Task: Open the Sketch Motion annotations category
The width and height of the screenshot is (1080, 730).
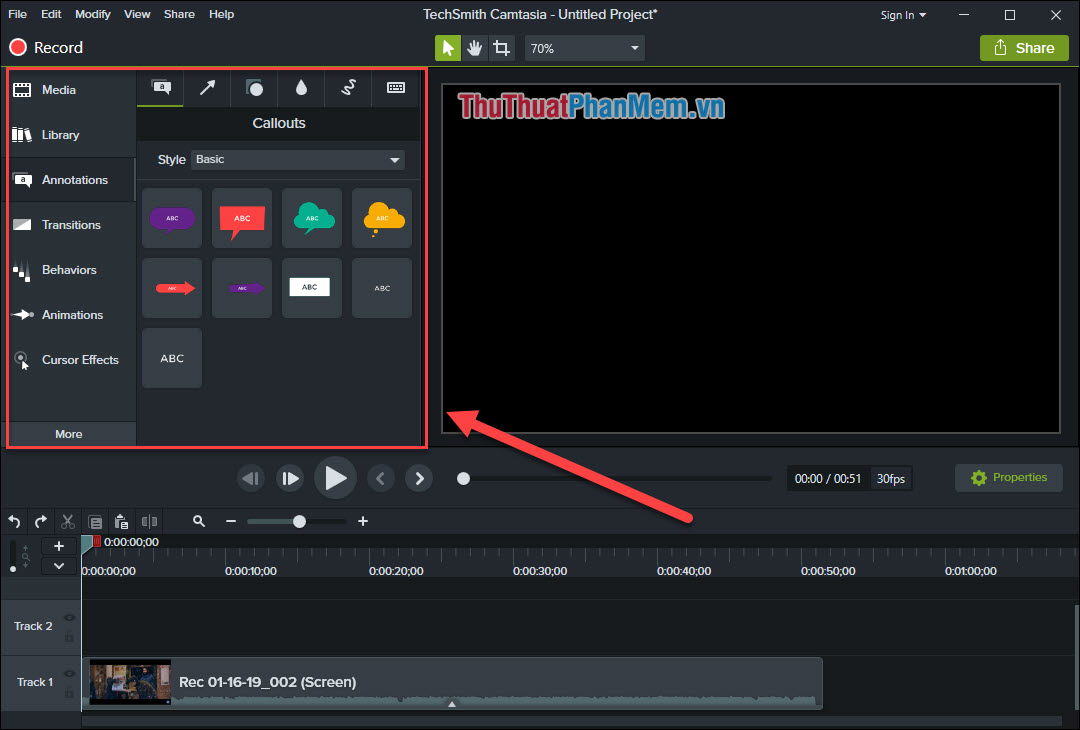Action: [x=348, y=88]
